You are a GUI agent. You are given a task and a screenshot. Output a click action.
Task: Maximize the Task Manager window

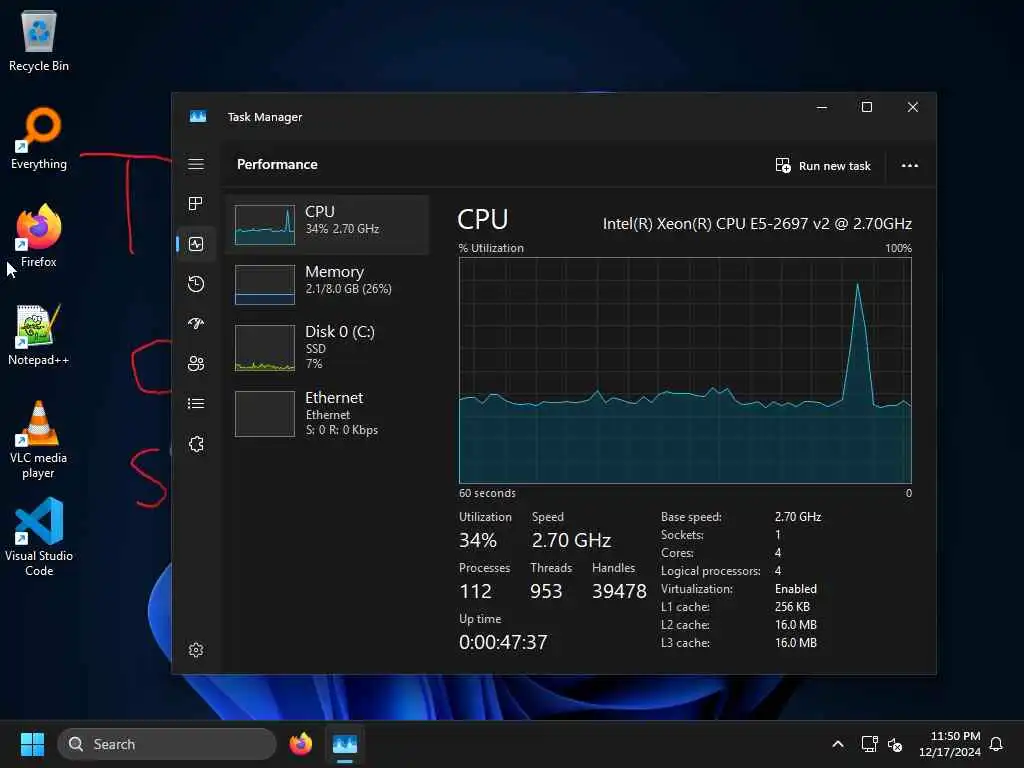(867, 107)
